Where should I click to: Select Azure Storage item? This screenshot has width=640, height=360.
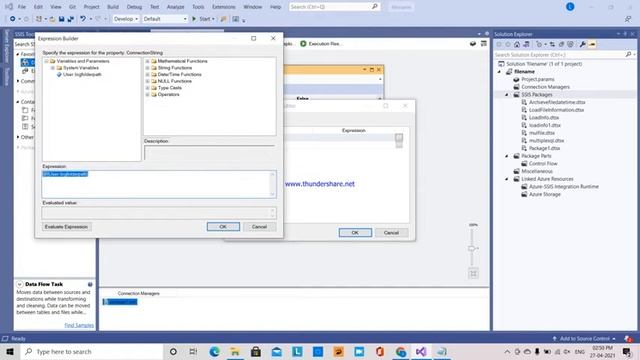pos(544,194)
